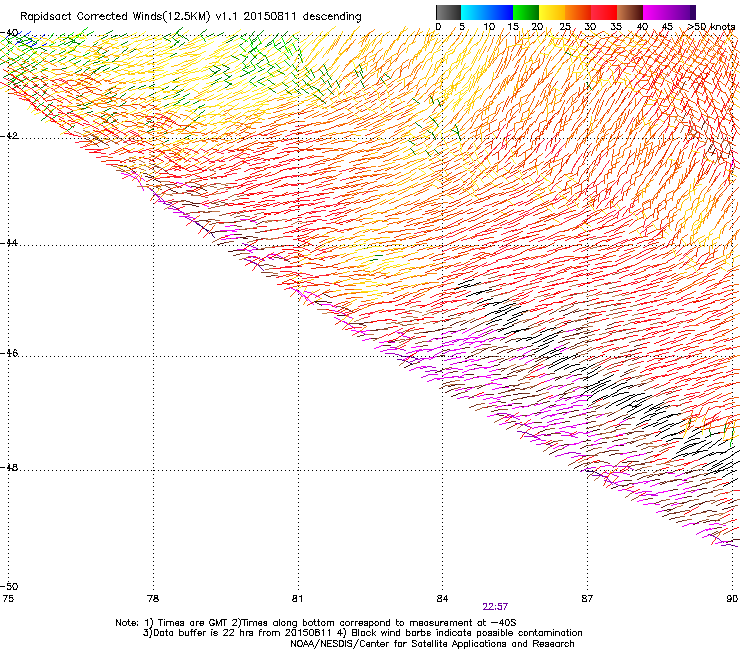
Task: Click the plot title Rapidscat Corrected Winds
Action: tap(191, 17)
